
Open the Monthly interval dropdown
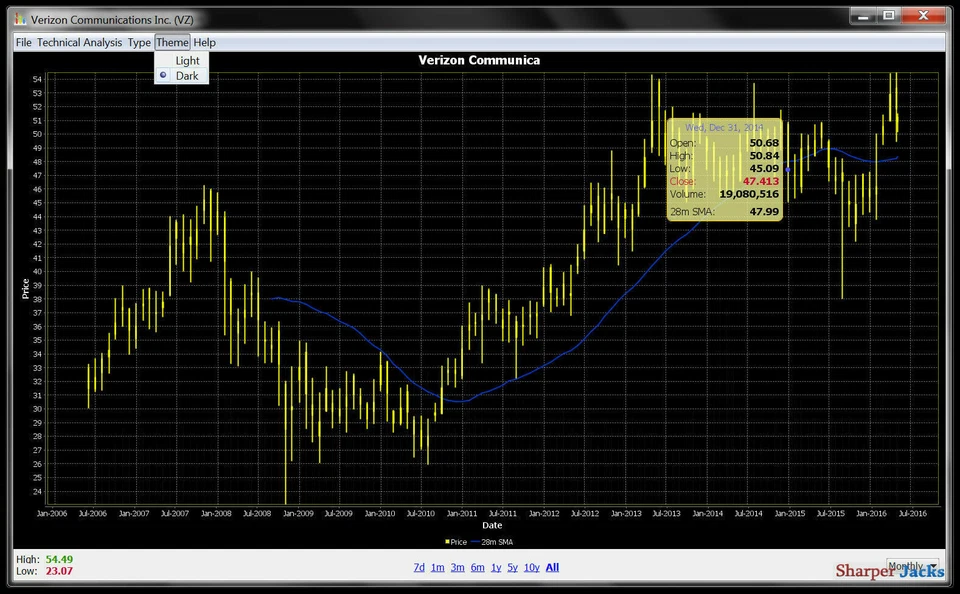[x=913, y=565]
